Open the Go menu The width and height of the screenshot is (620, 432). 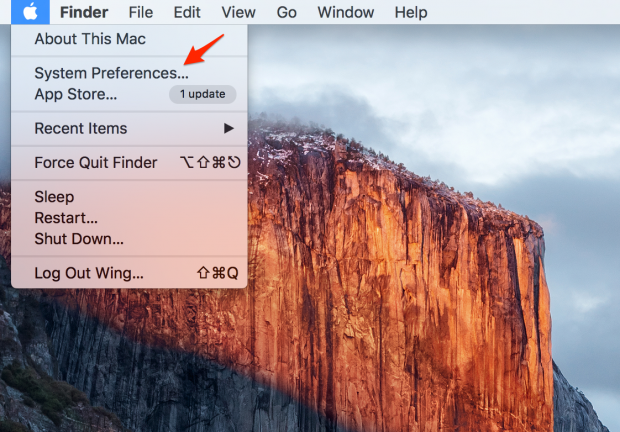(x=287, y=13)
